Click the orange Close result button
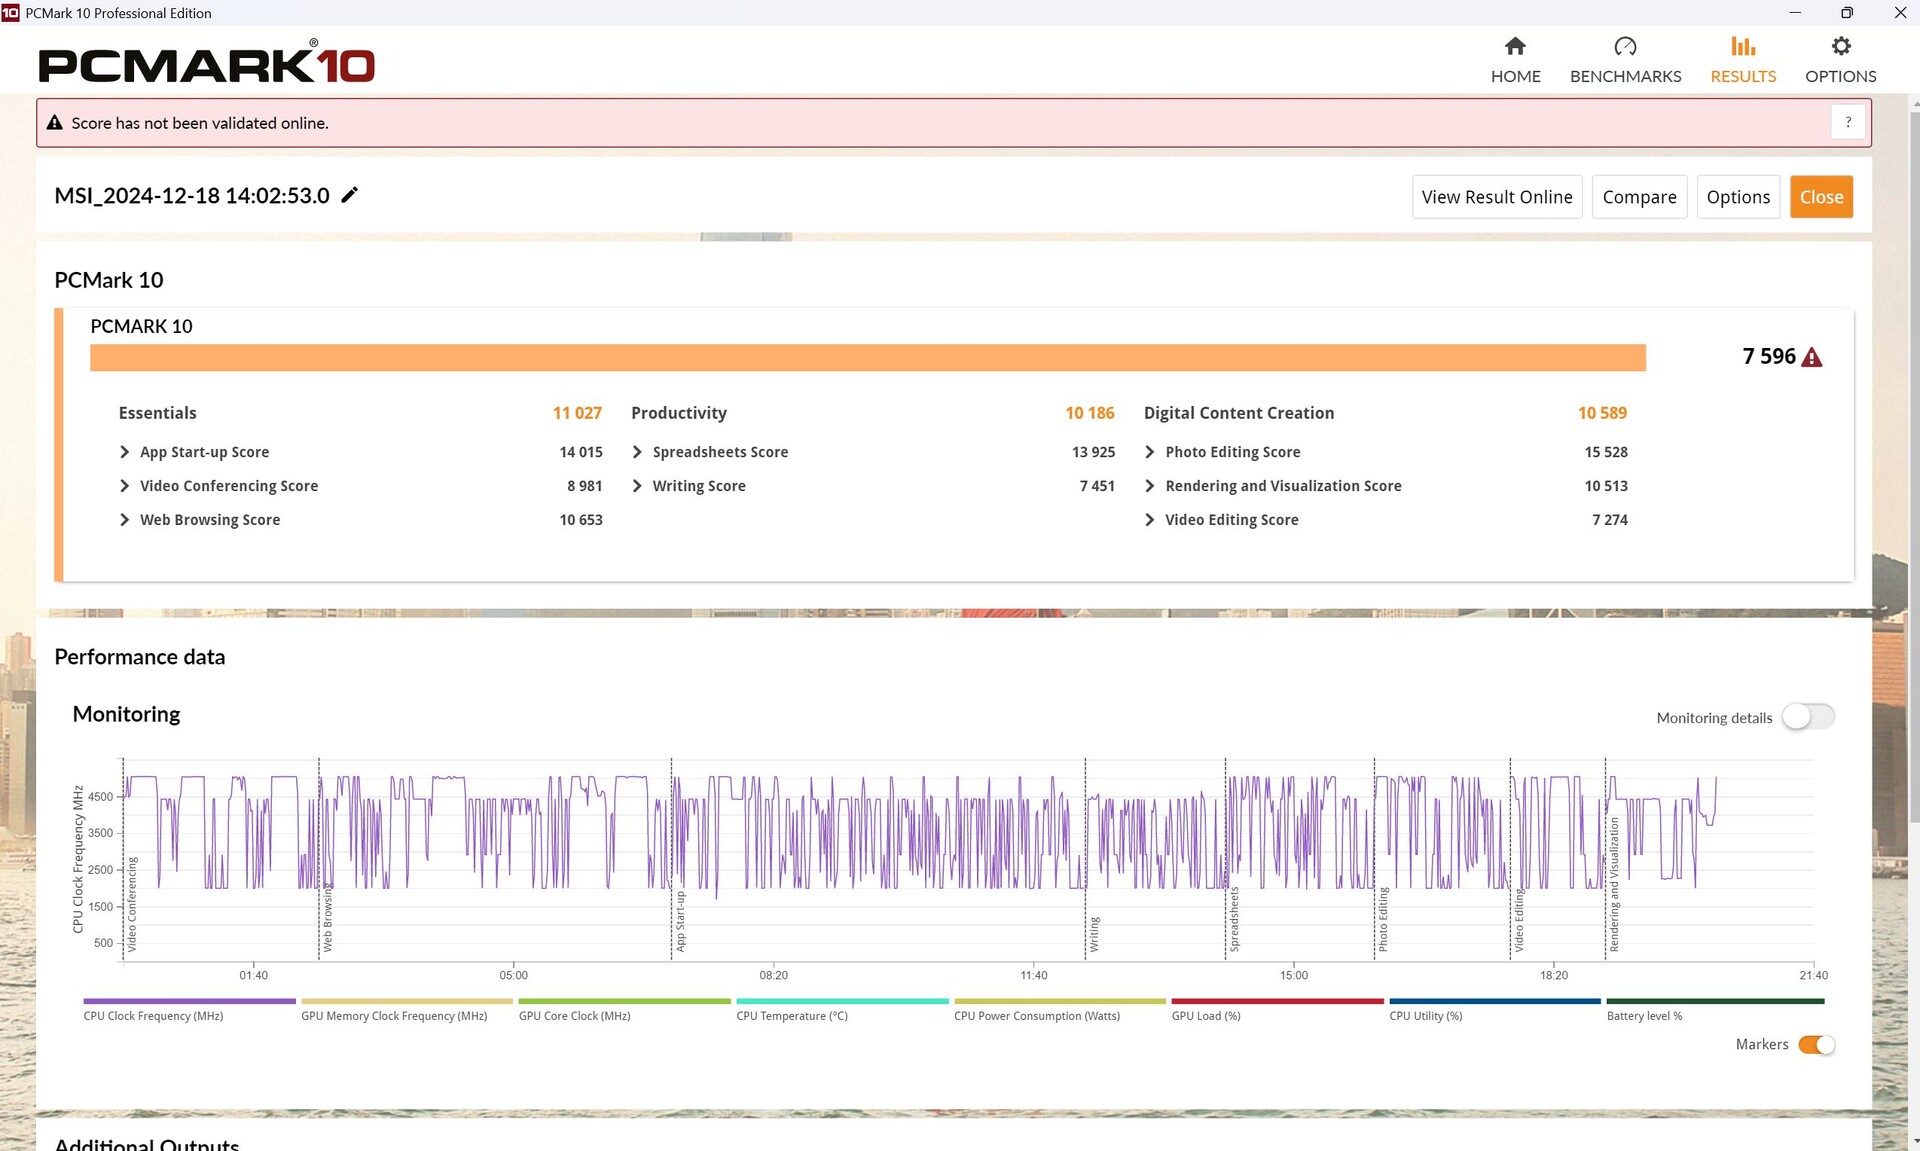This screenshot has height=1151, width=1920. click(1821, 197)
